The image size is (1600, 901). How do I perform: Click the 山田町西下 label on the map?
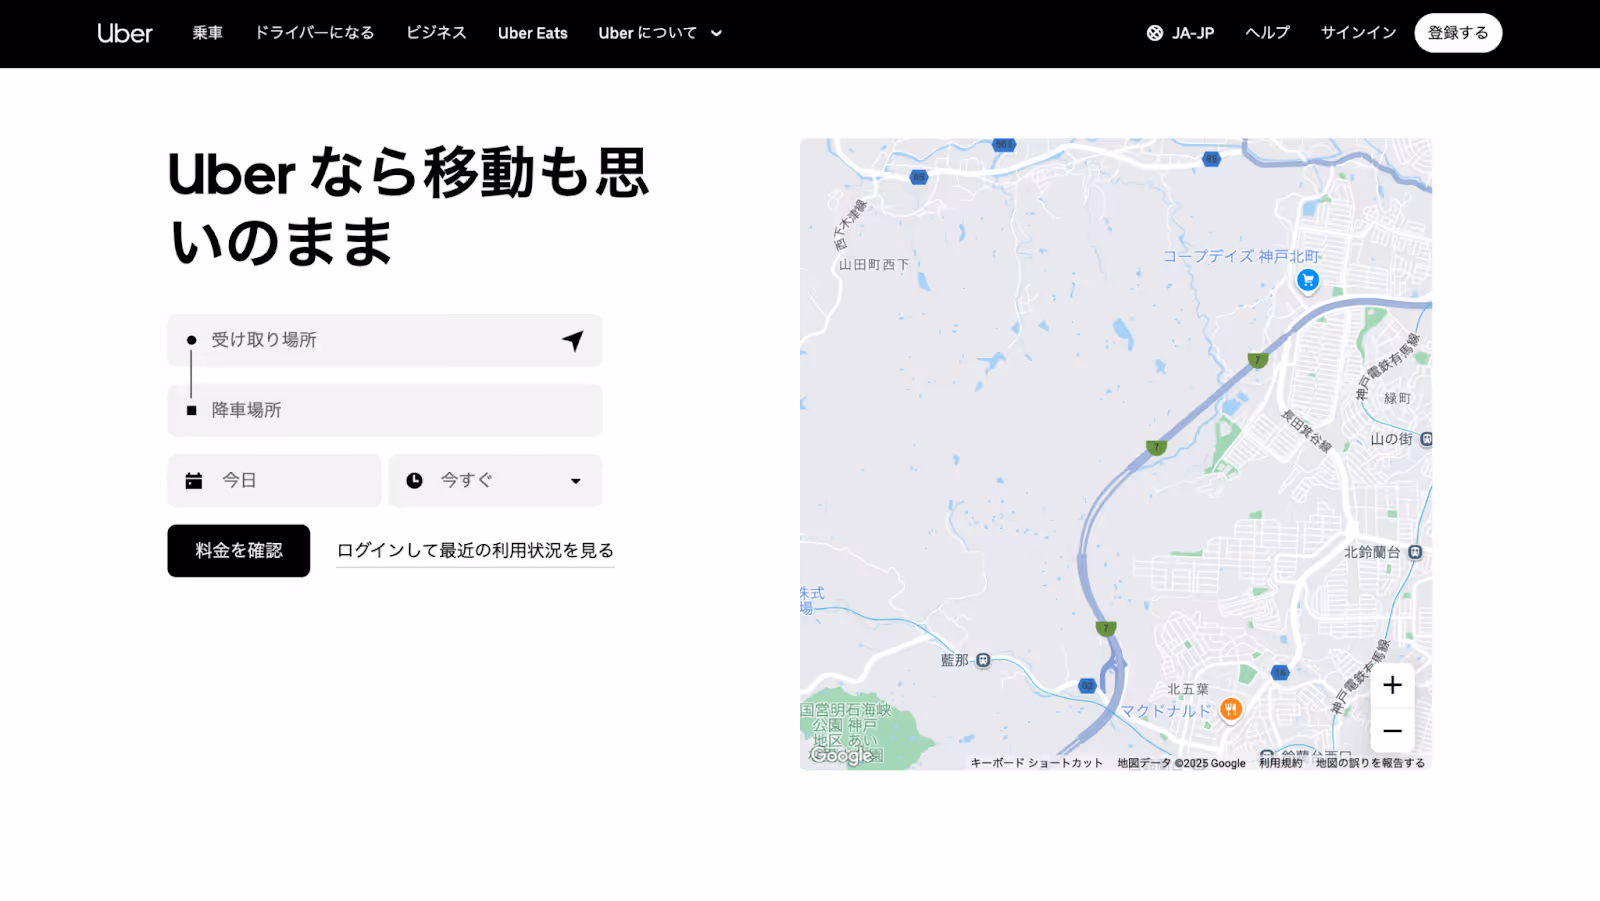coord(874,265)
